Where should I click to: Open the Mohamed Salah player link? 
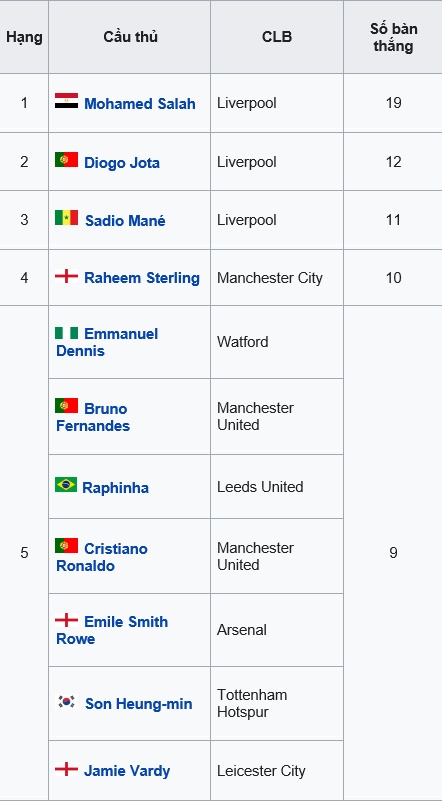(x=140, y=103)
